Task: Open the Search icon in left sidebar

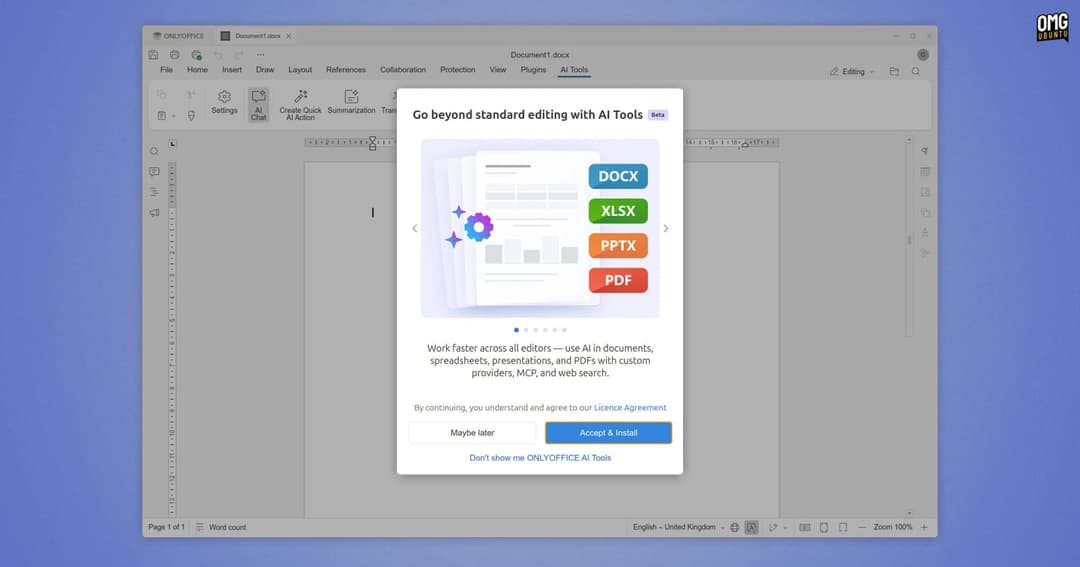Action: click(154, 152)
